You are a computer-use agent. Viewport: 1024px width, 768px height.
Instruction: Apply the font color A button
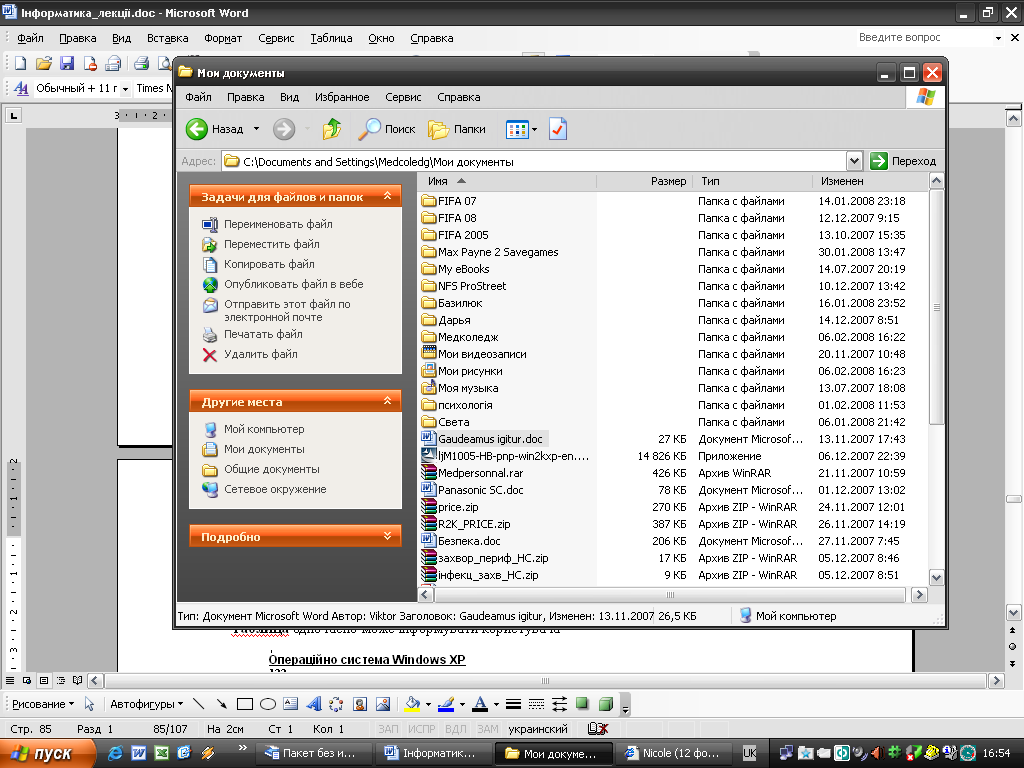coord(480,704)
